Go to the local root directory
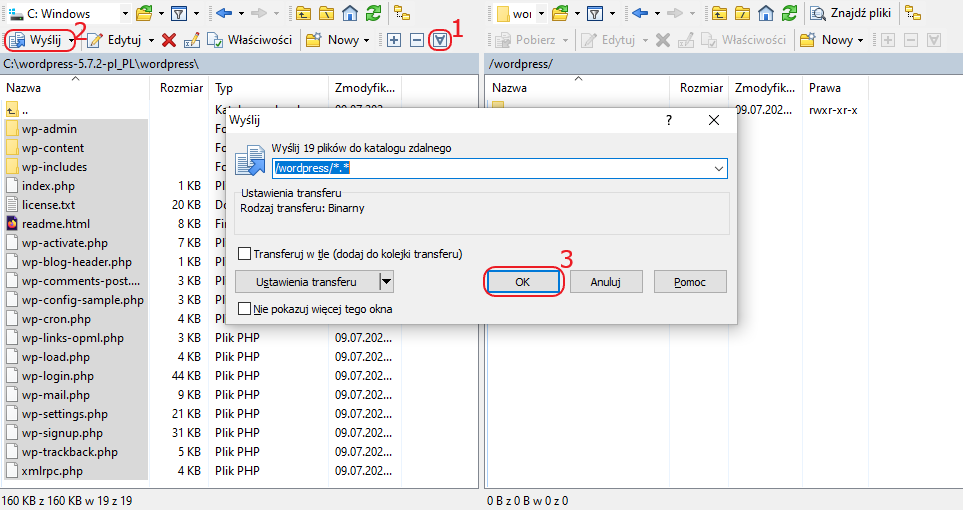 (x=327, y=13)
